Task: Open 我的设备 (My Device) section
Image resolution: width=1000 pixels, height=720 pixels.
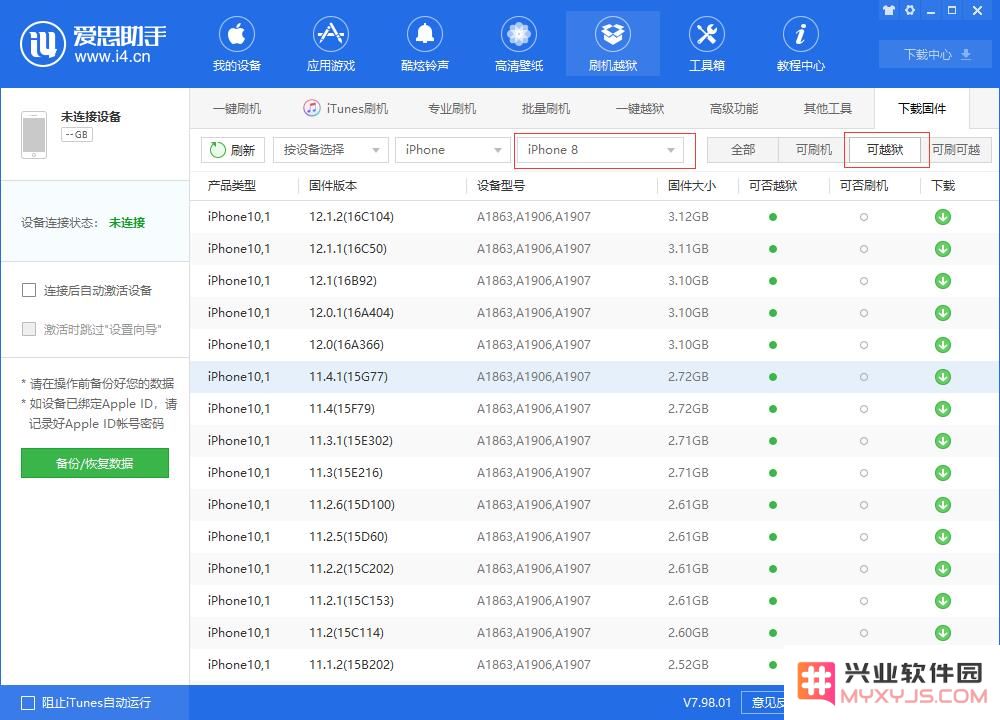Action: [x=237, y=44]
